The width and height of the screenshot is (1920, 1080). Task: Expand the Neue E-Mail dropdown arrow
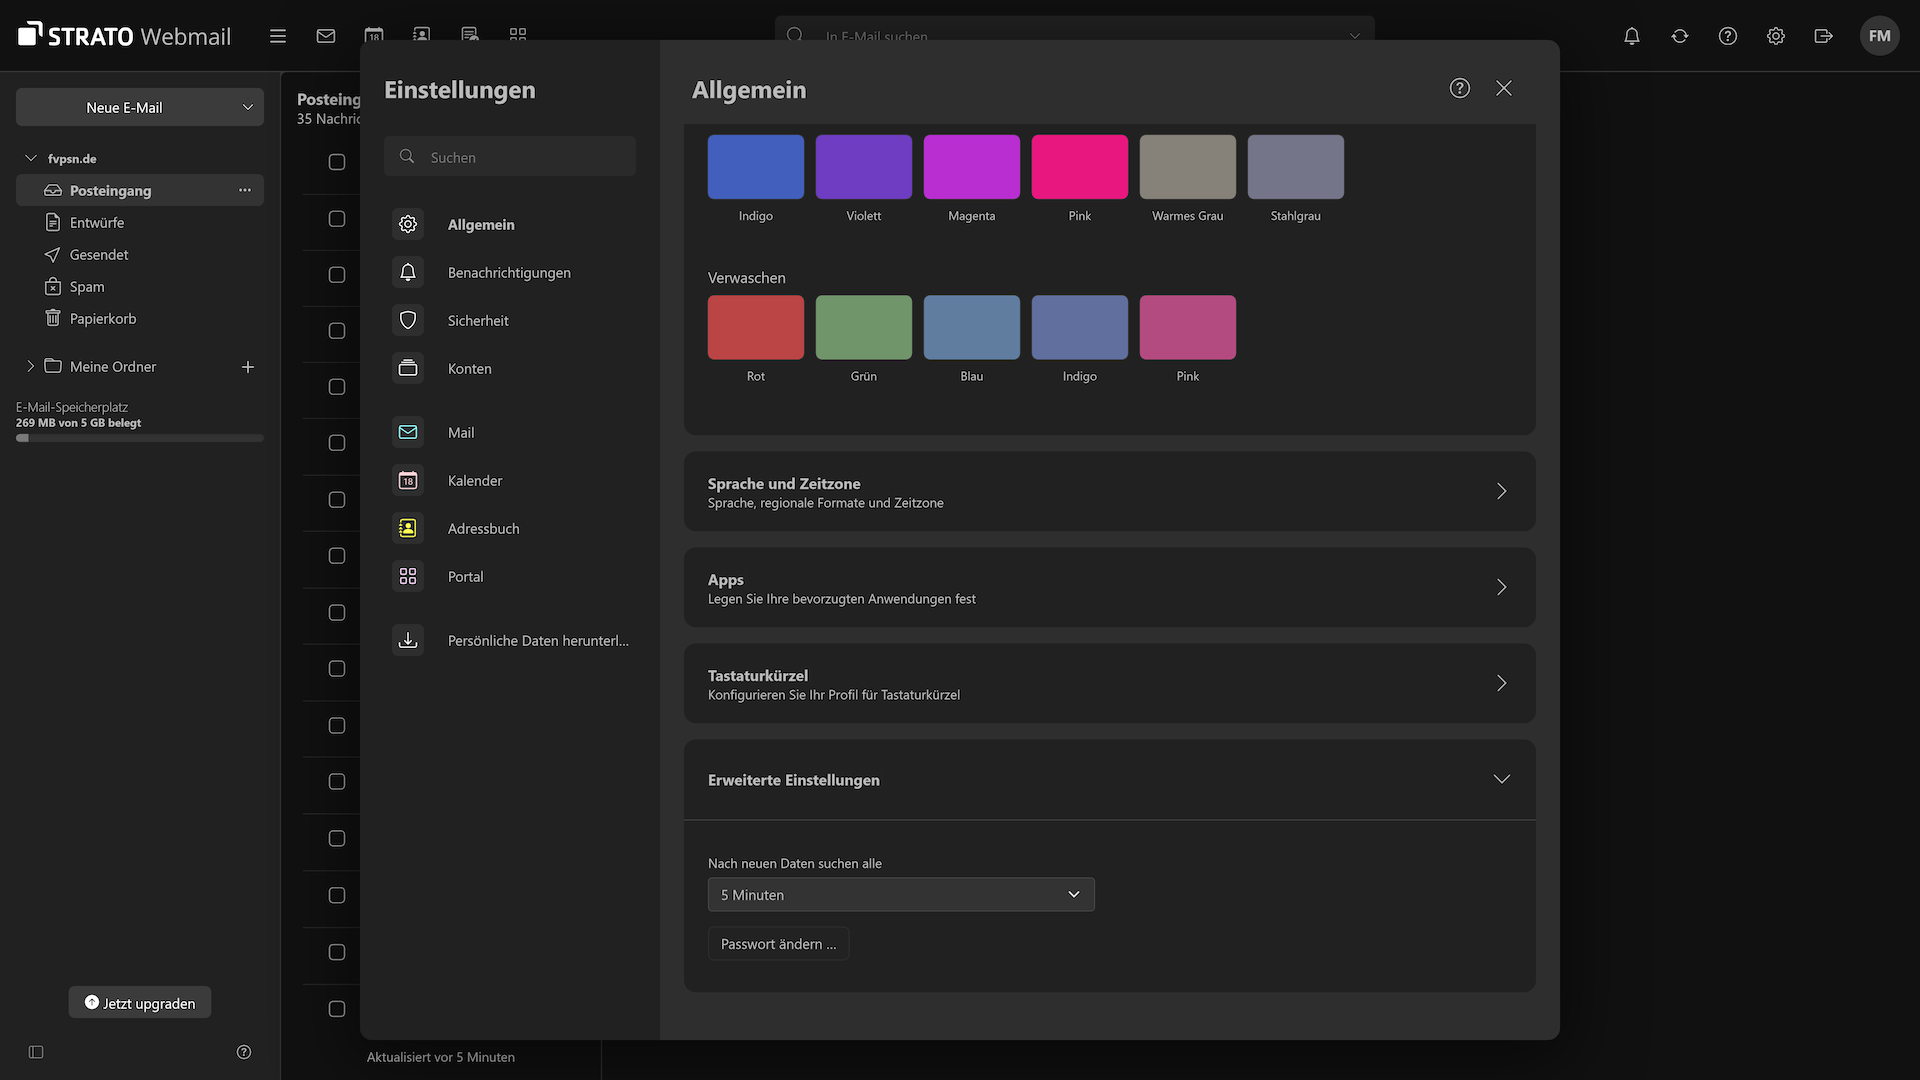click(248, 107)
